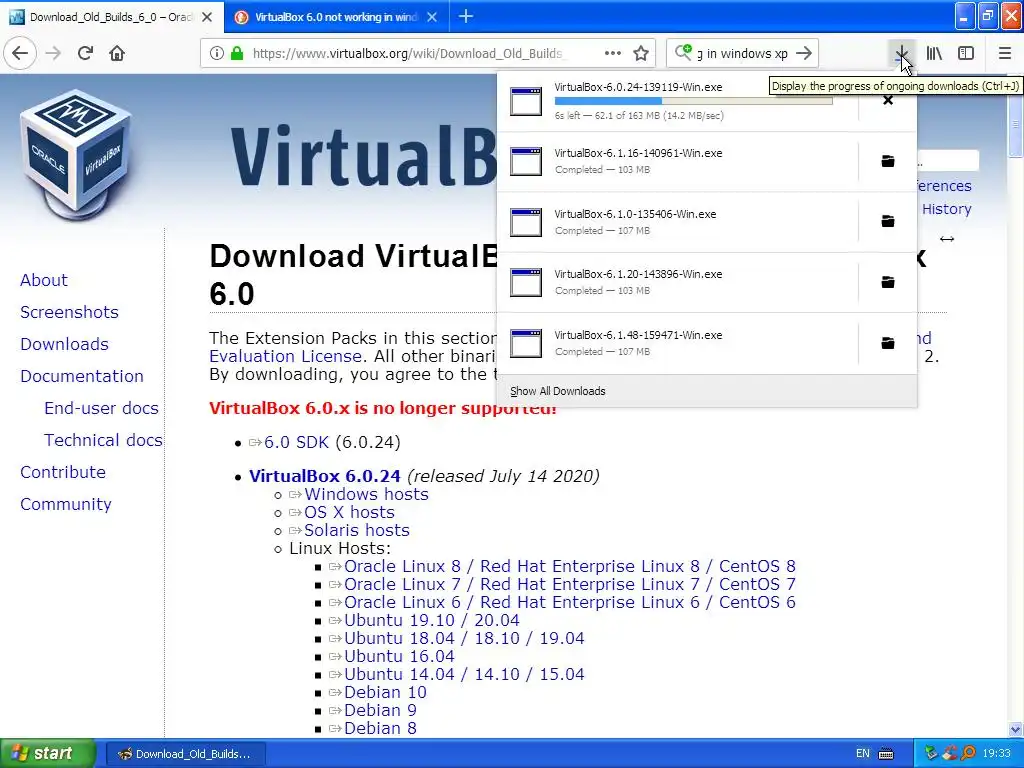Viewport: 1024px width, 768px height.
Task: Open the Windows Start menu
Action: click(x=47, y=753)
